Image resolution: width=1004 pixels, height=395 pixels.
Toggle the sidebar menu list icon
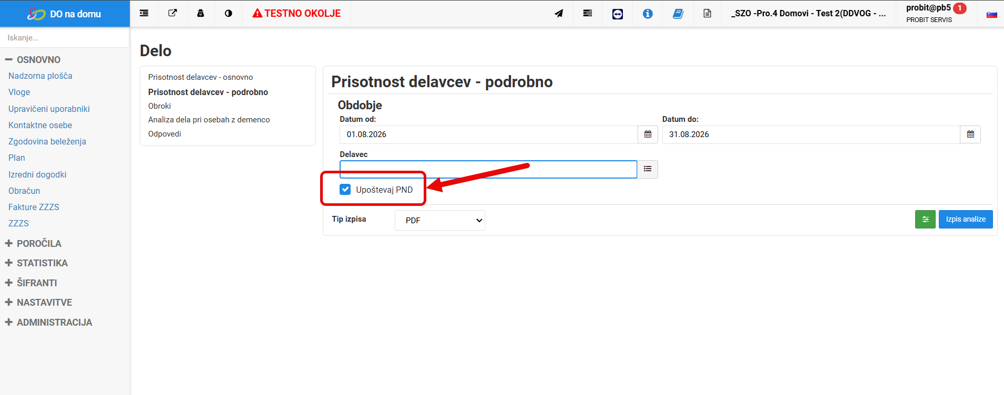pyautogui.click(x=144, y=13)
